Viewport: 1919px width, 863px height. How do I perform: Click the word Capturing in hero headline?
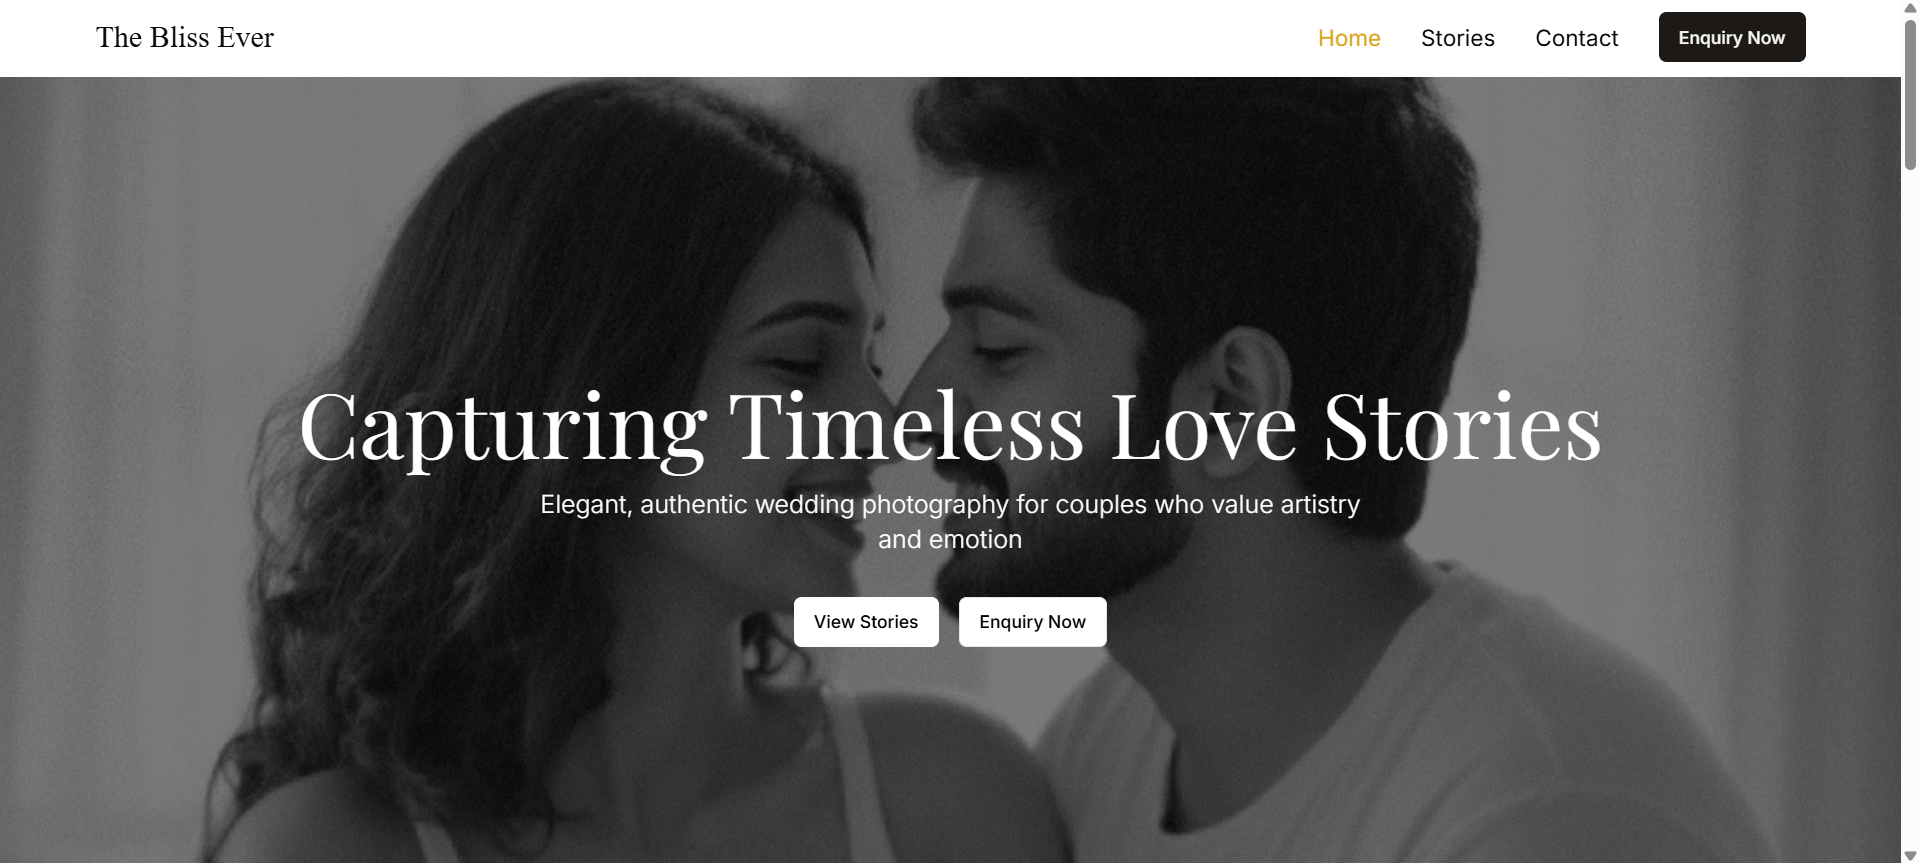[503, 430]
